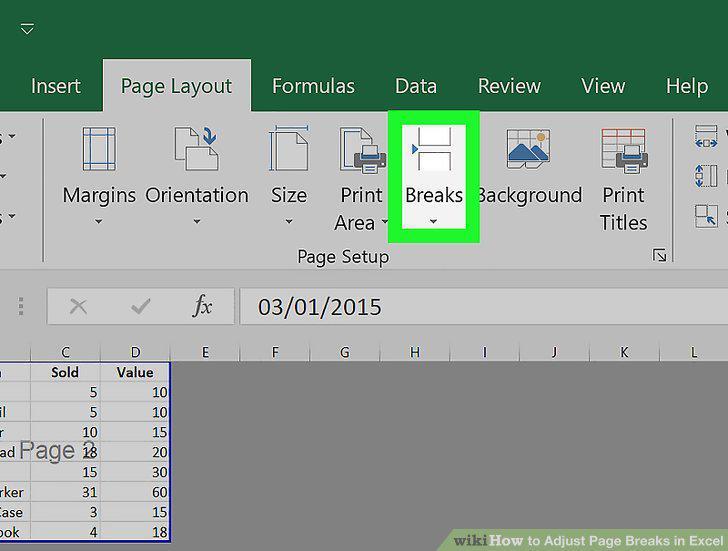Go to the View tab

coord(603,86)
